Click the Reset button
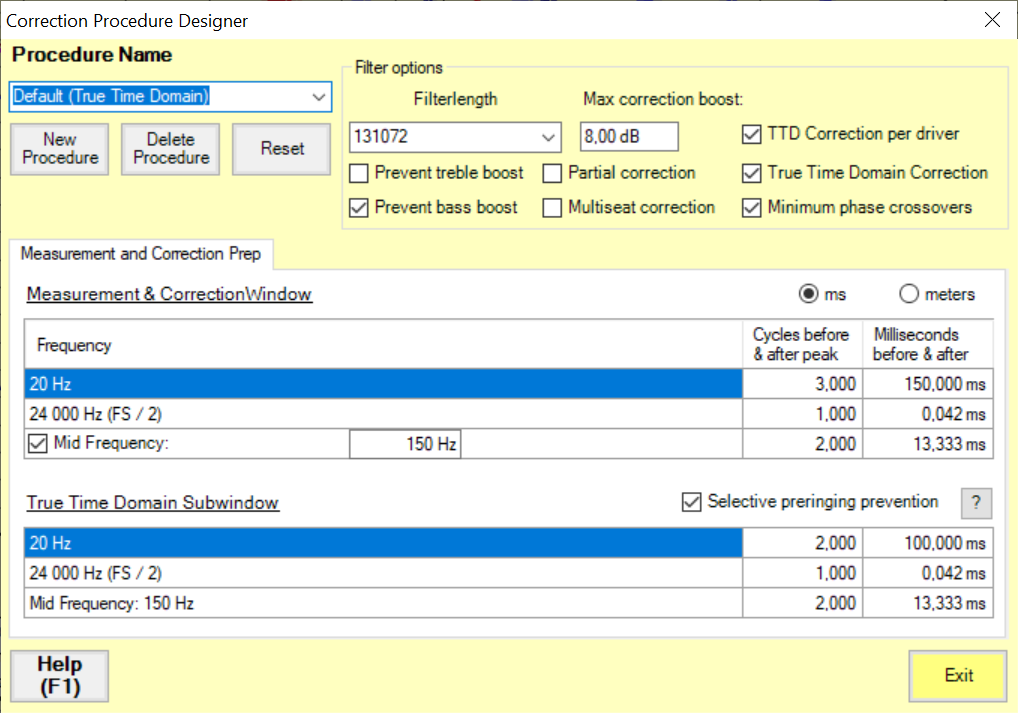The width and height of the screenshot is (1018, 713). tap(282, 149)
